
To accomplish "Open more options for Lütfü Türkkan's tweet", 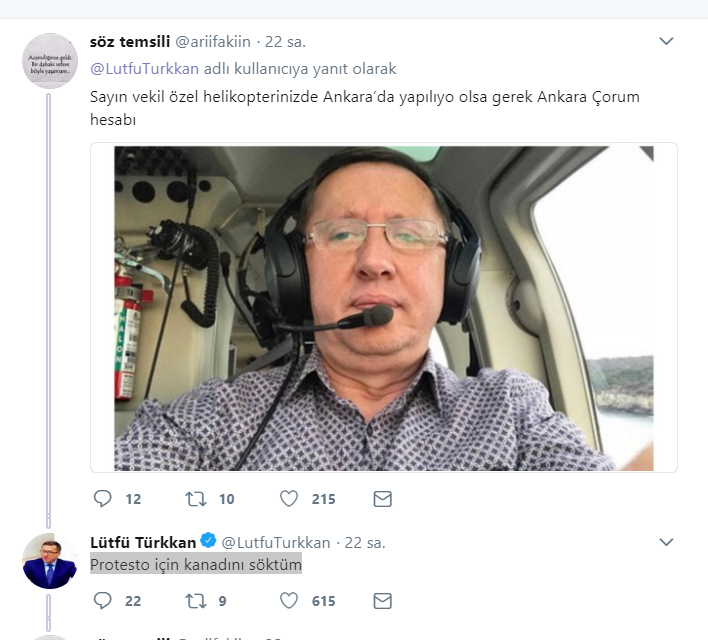I will (667, 542).
